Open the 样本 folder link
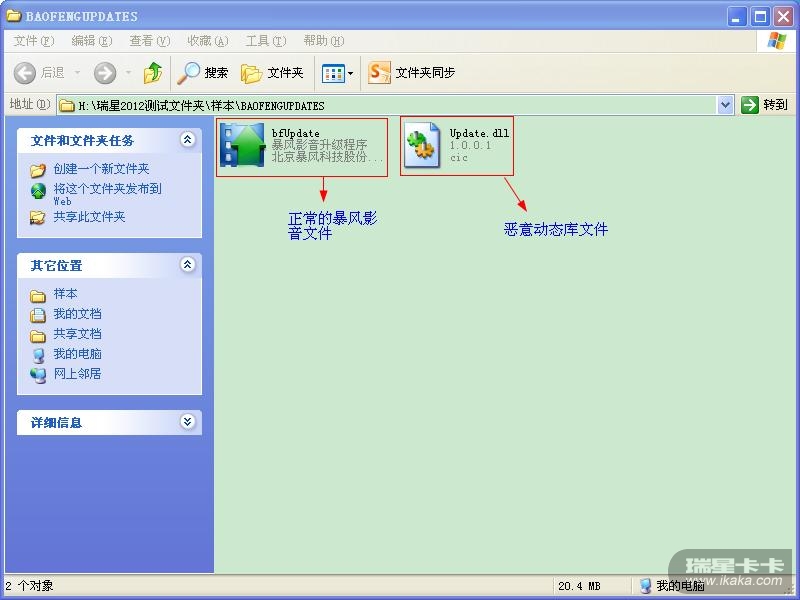 pyautogui.click(x=65, y=294)
